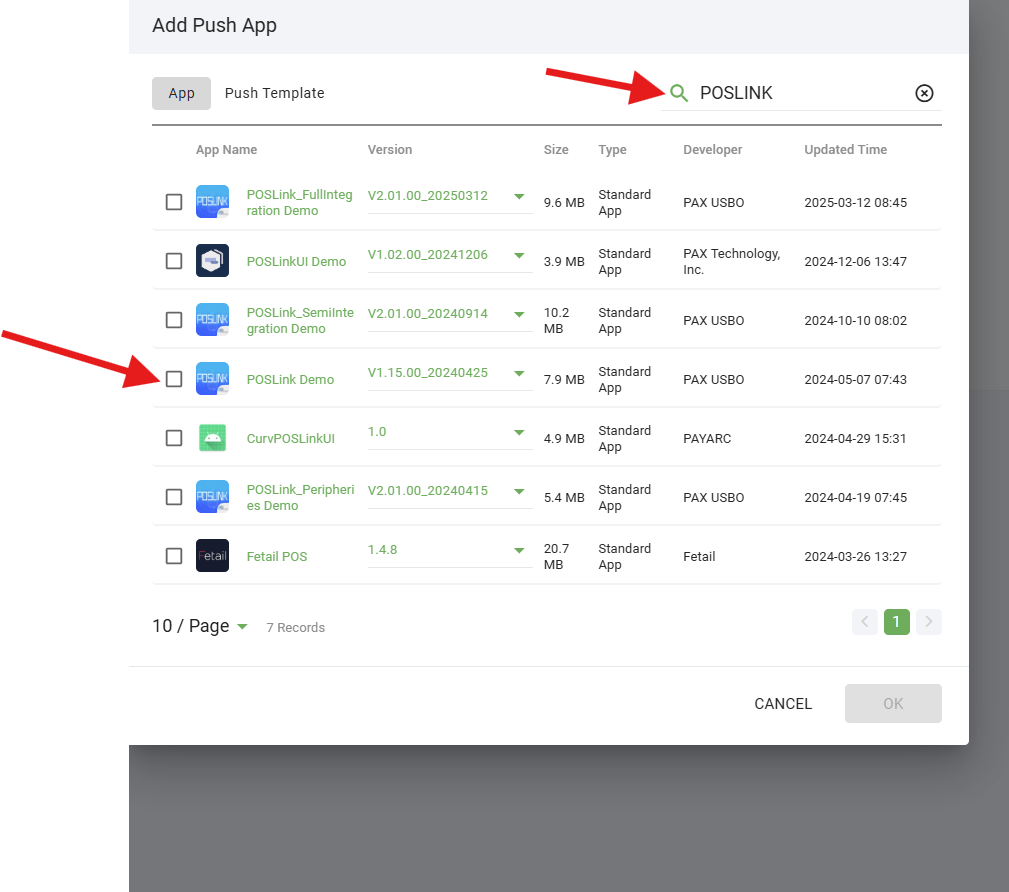Open the Fetail POS name link

click(277, 557)
